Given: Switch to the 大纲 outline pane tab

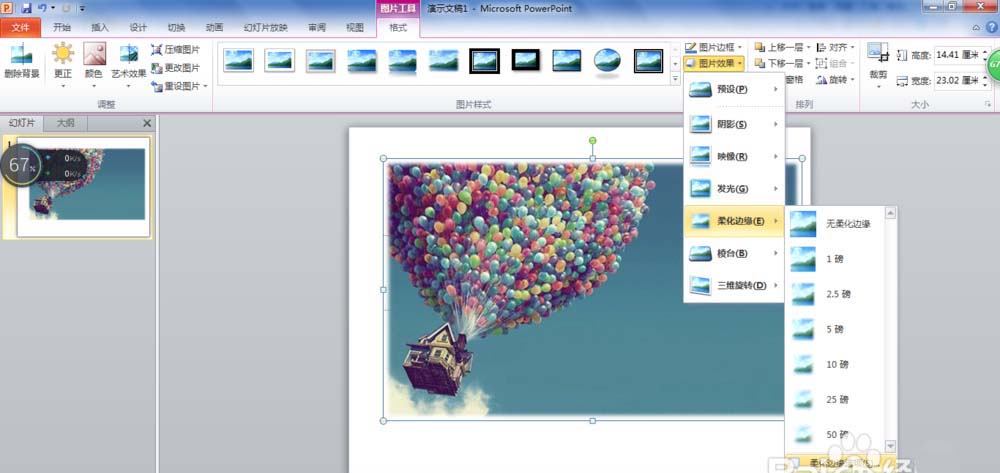Looking at the screenshot, I should coord(65,123).
